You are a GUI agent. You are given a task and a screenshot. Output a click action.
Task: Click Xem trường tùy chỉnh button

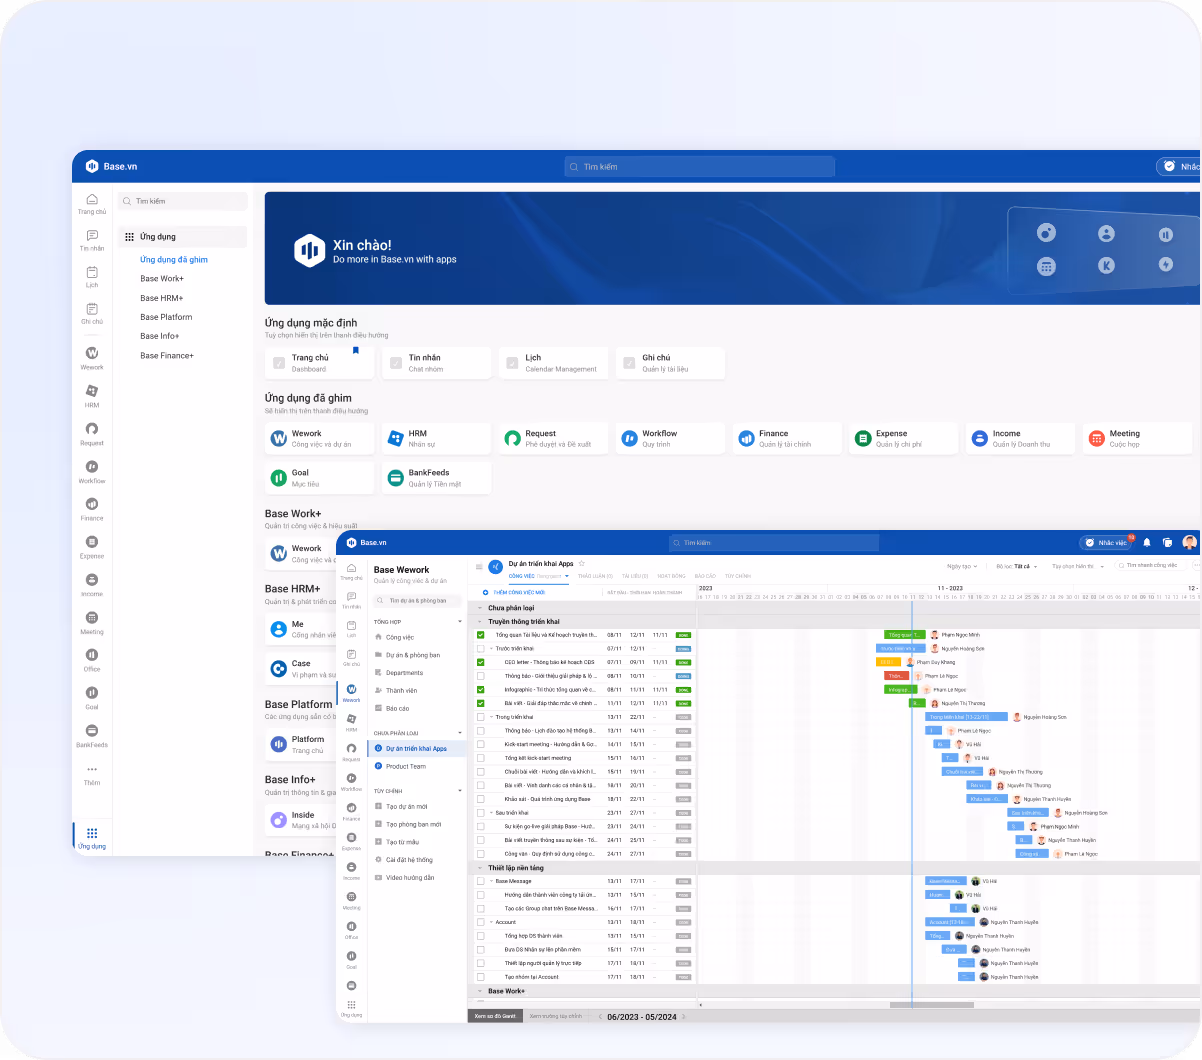(556, 1016)
